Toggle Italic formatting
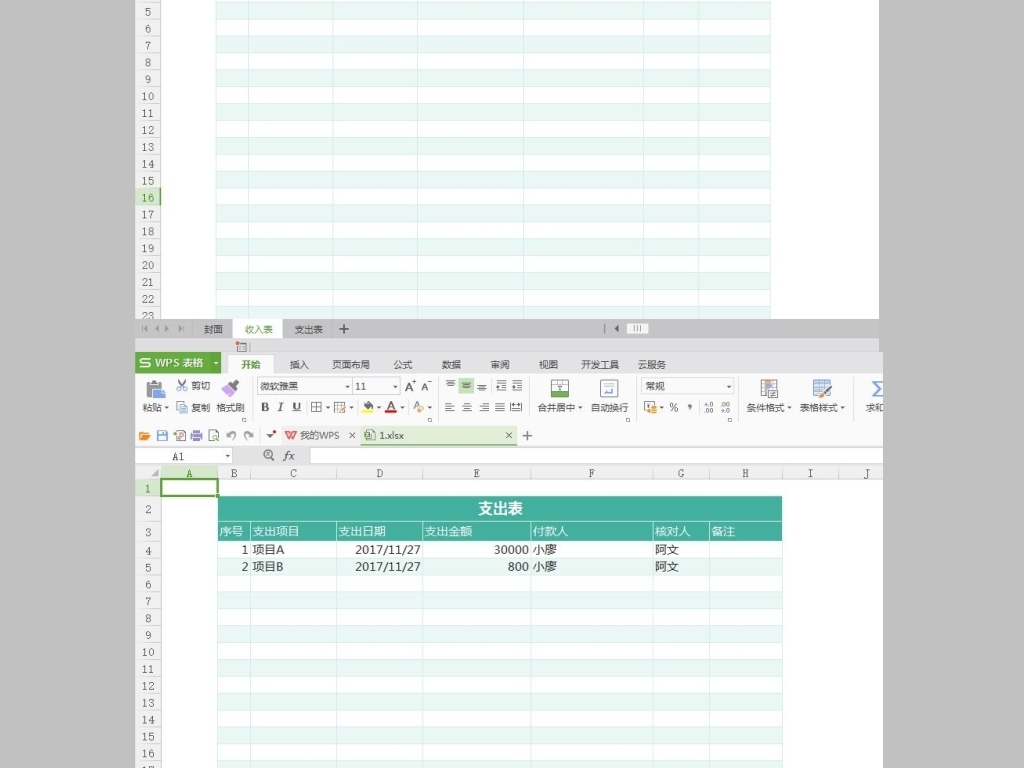The height and width of the screenshot is (768, 1024). 280,407
